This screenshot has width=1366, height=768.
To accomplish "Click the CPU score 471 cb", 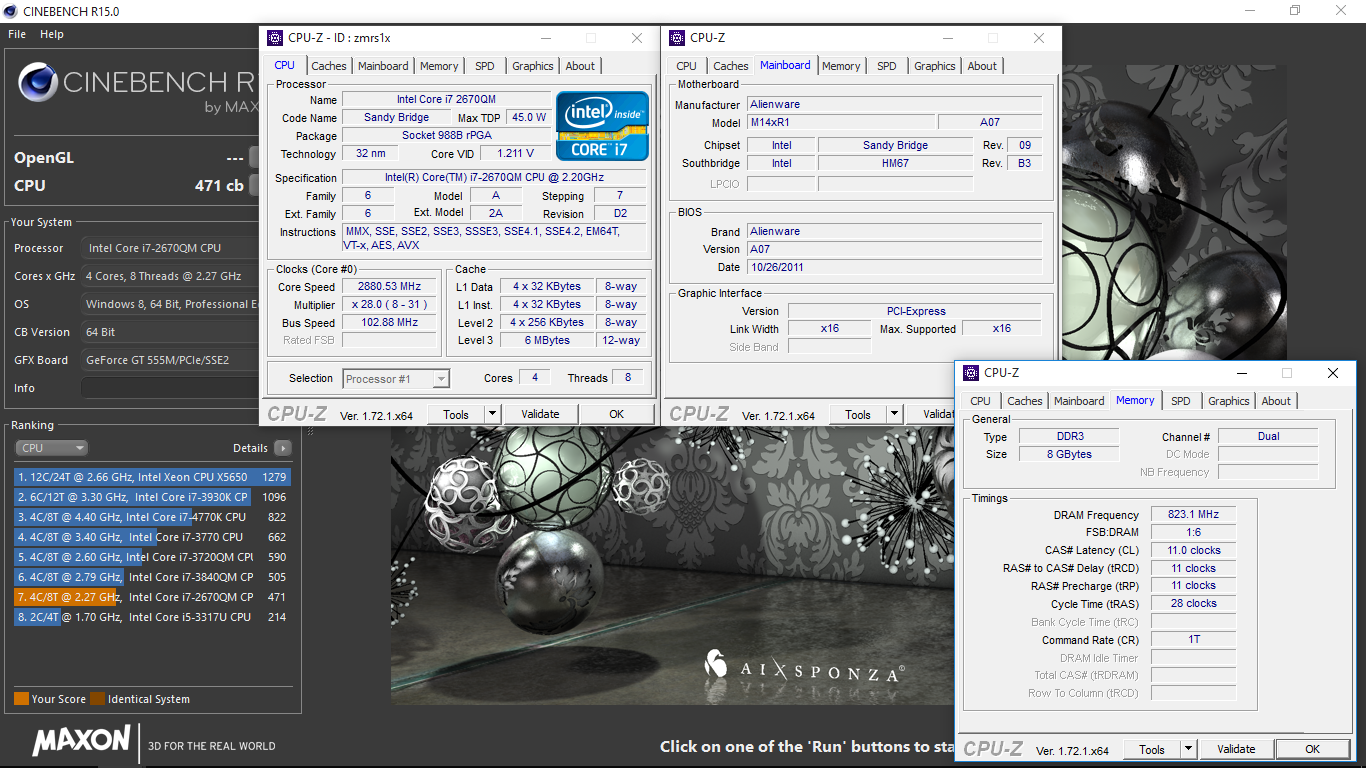I will point(219,185).
